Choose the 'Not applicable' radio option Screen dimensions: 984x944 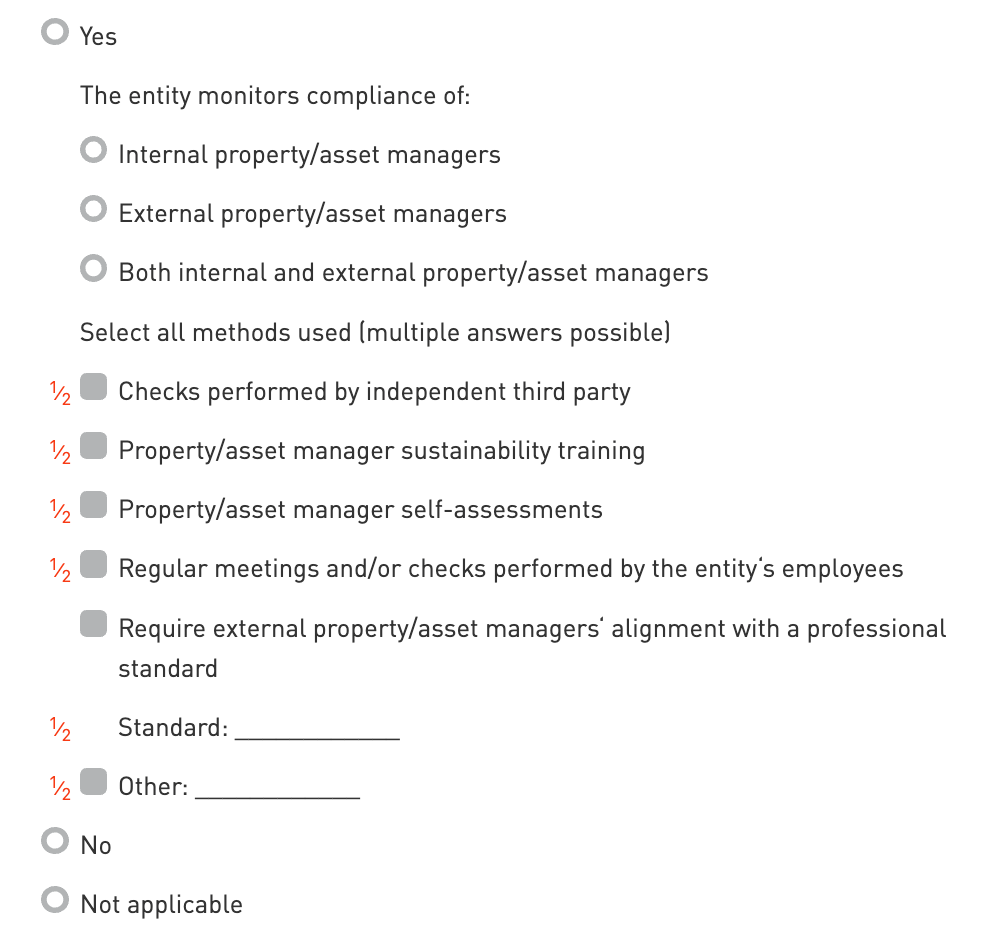[x=54, y=901]
